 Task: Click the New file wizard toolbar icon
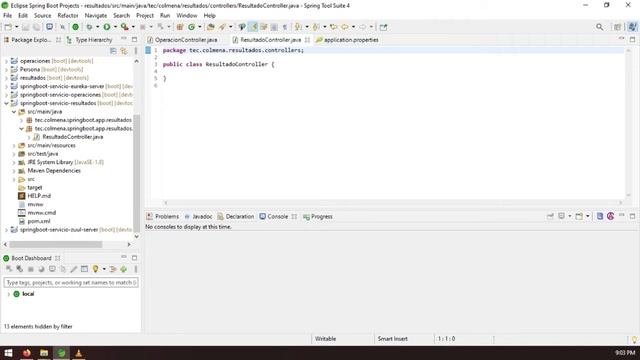pos(8,27)
